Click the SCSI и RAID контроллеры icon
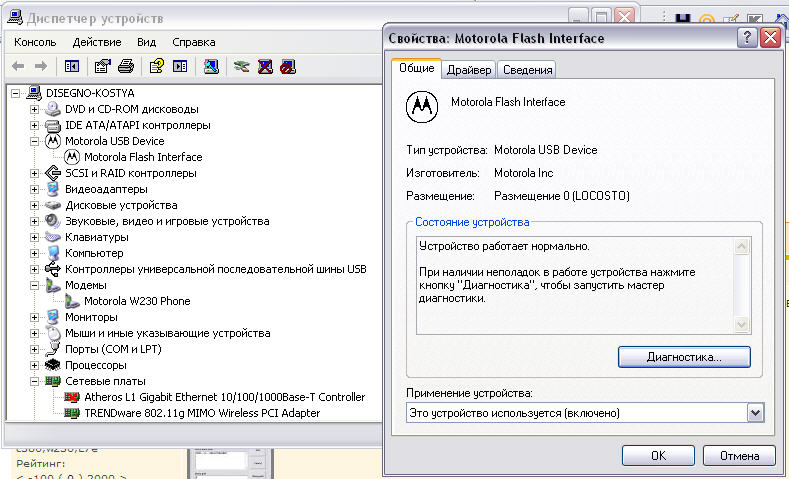This screenshot has width=789, height=479. (x=52, y=173)
